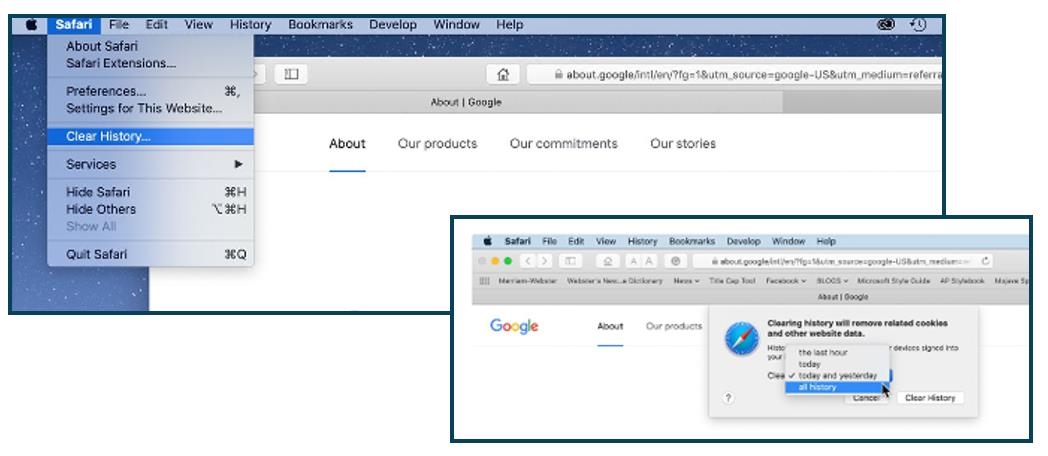Click the address bar in the top Safari window

(x=734, y=74)
